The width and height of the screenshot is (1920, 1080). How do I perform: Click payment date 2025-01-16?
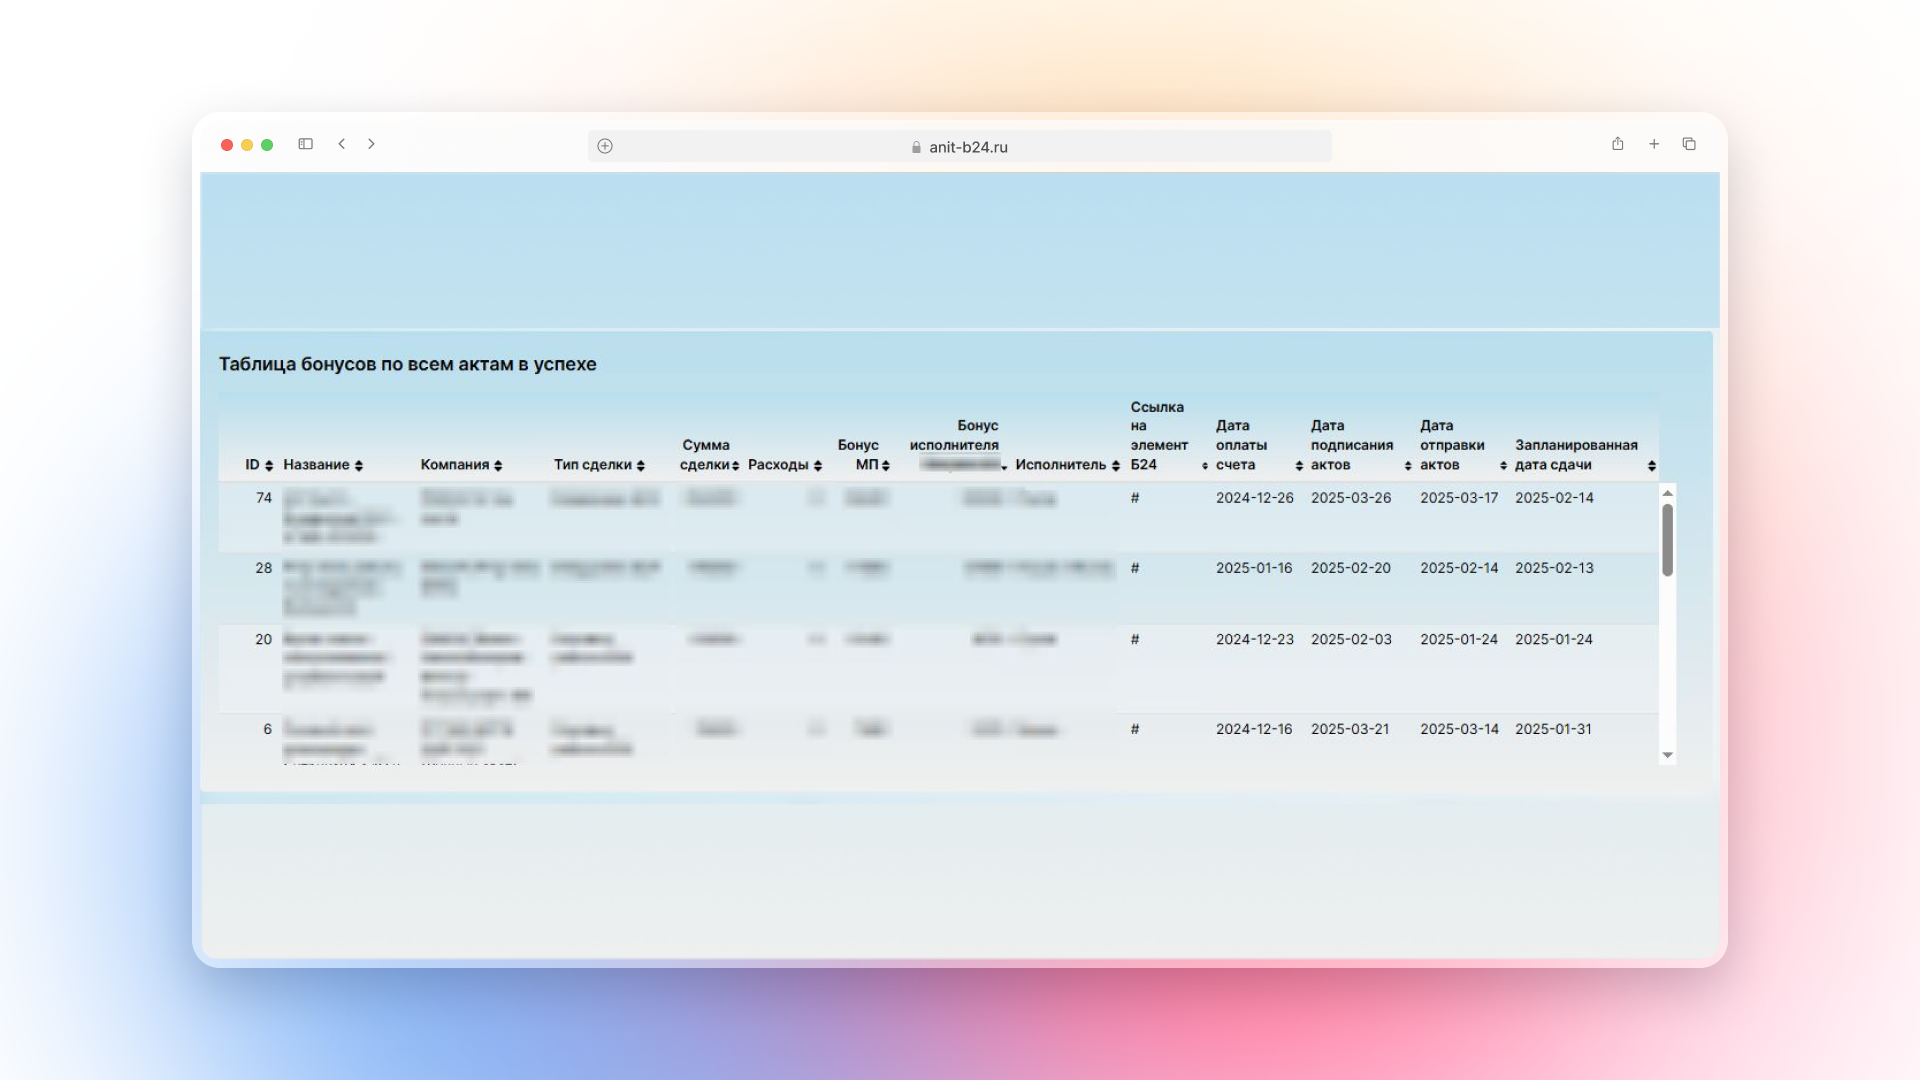[1254, 568]
